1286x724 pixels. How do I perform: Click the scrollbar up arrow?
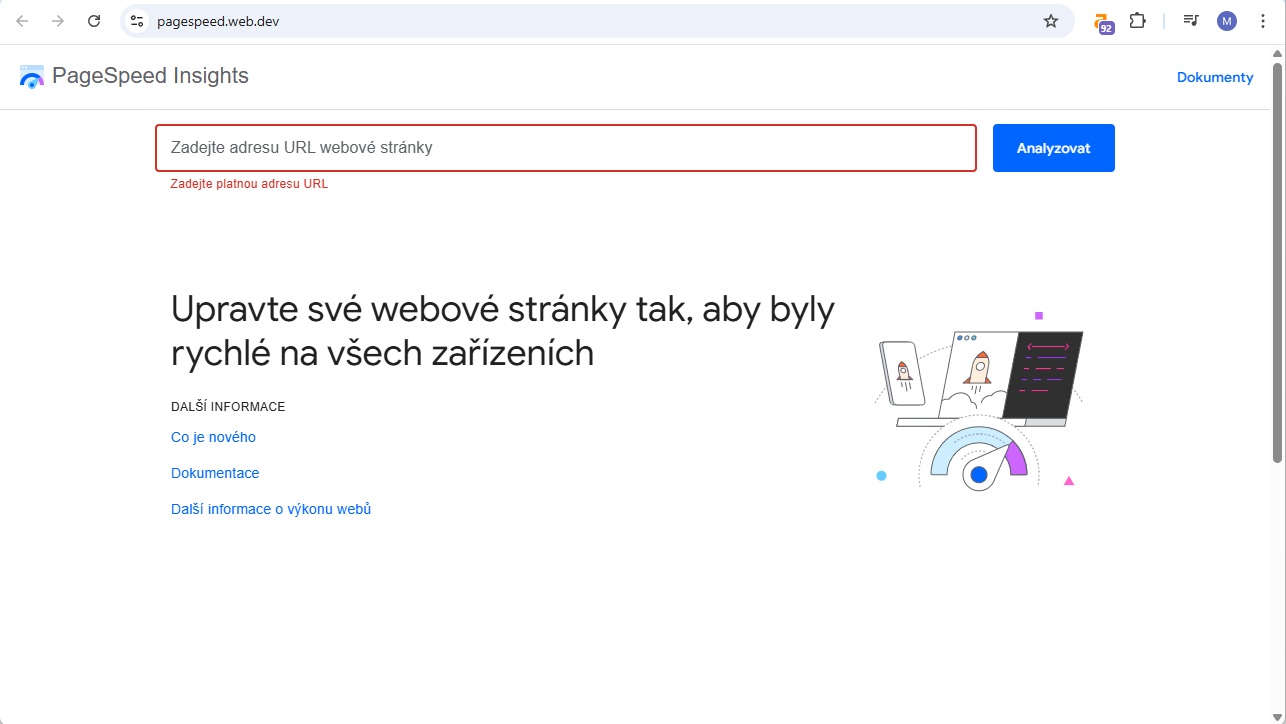click(x=1277, y=53)
